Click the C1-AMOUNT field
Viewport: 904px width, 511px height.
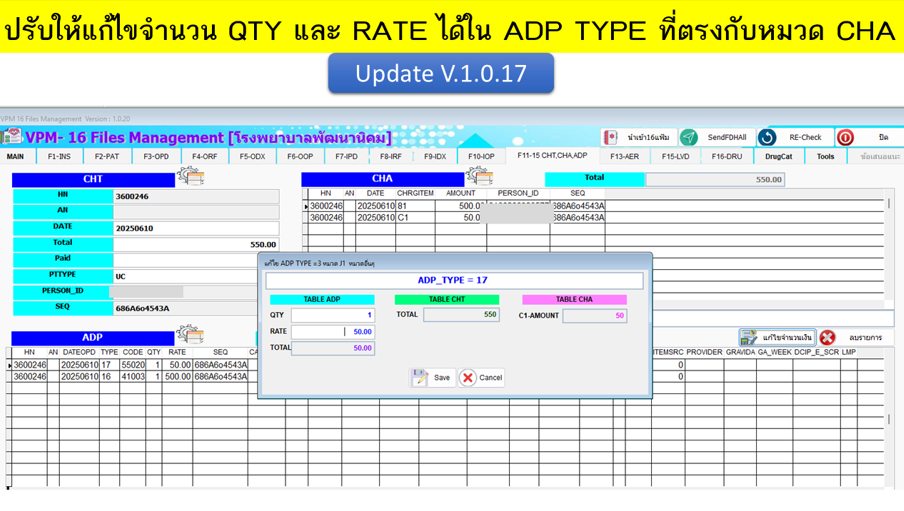pyautogui.click(x=594, y=315)
